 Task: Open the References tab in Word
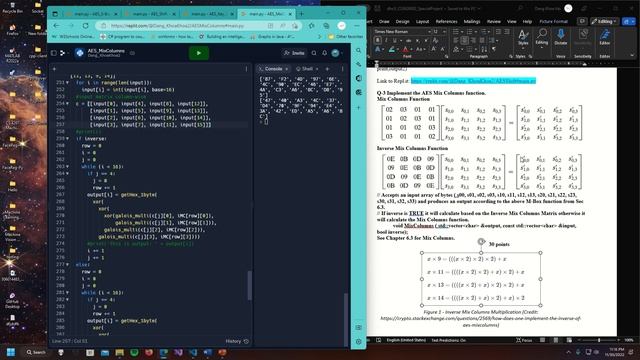(x=446, y=21)
